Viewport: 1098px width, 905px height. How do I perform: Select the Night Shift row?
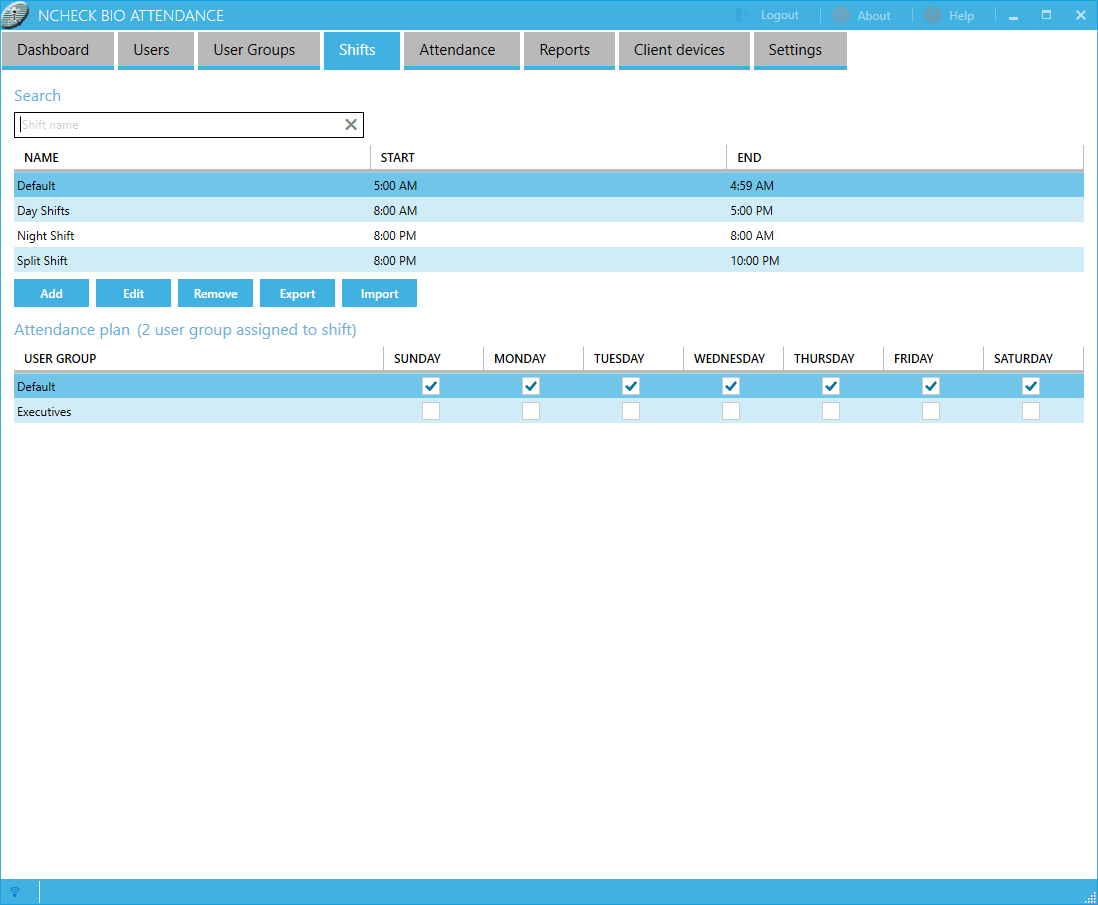click(x=46, y=236)
